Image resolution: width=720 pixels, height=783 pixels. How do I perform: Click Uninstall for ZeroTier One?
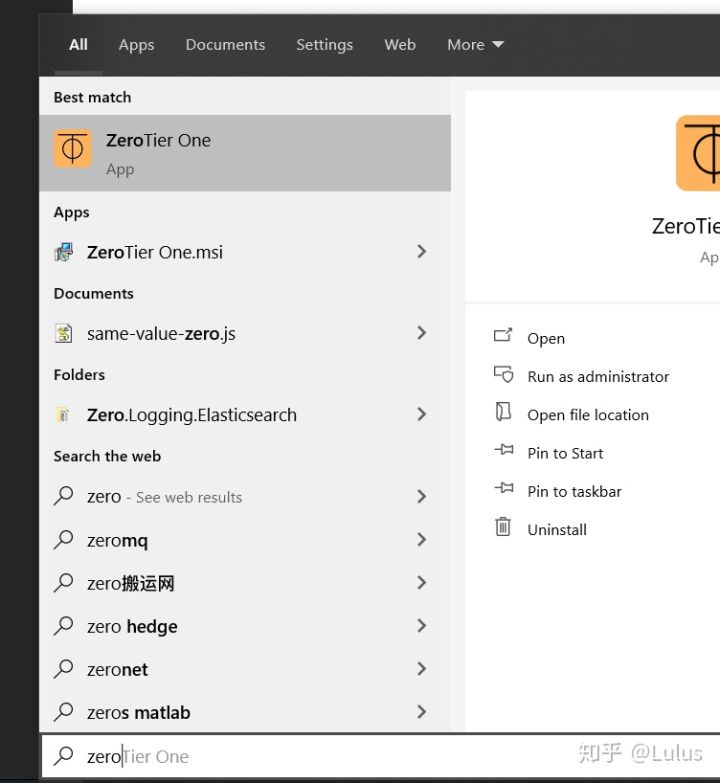pyautogui.click(x=557, y=529)
